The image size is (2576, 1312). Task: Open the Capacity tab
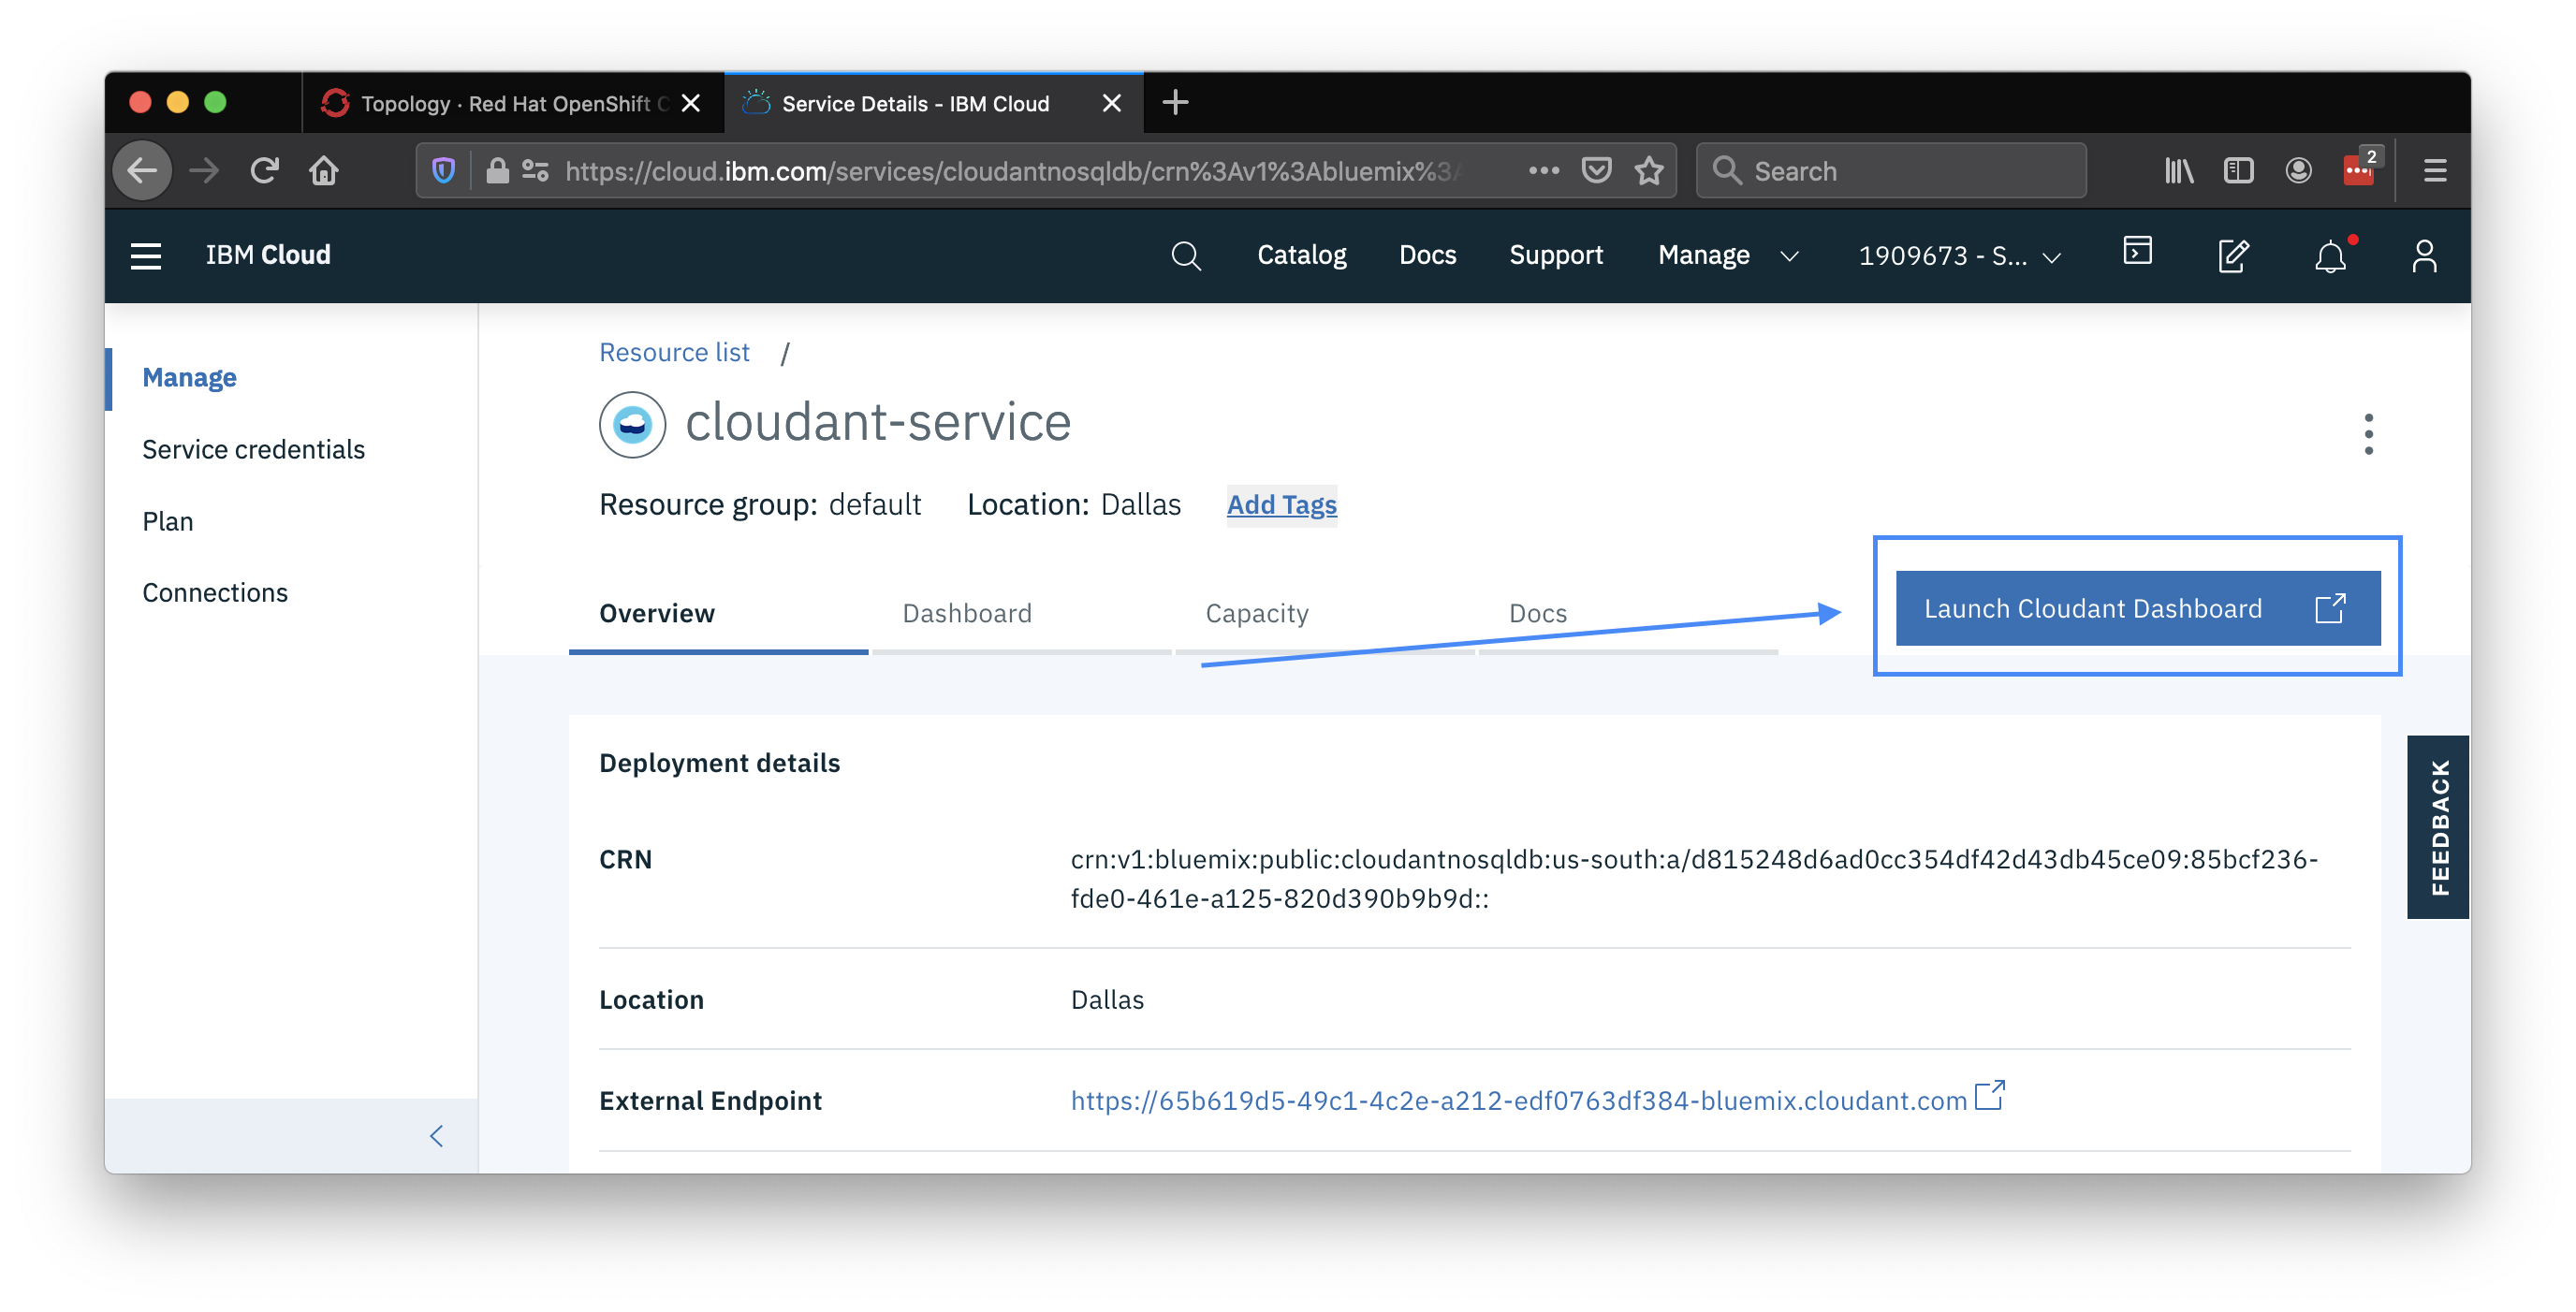click(1324, 613)
